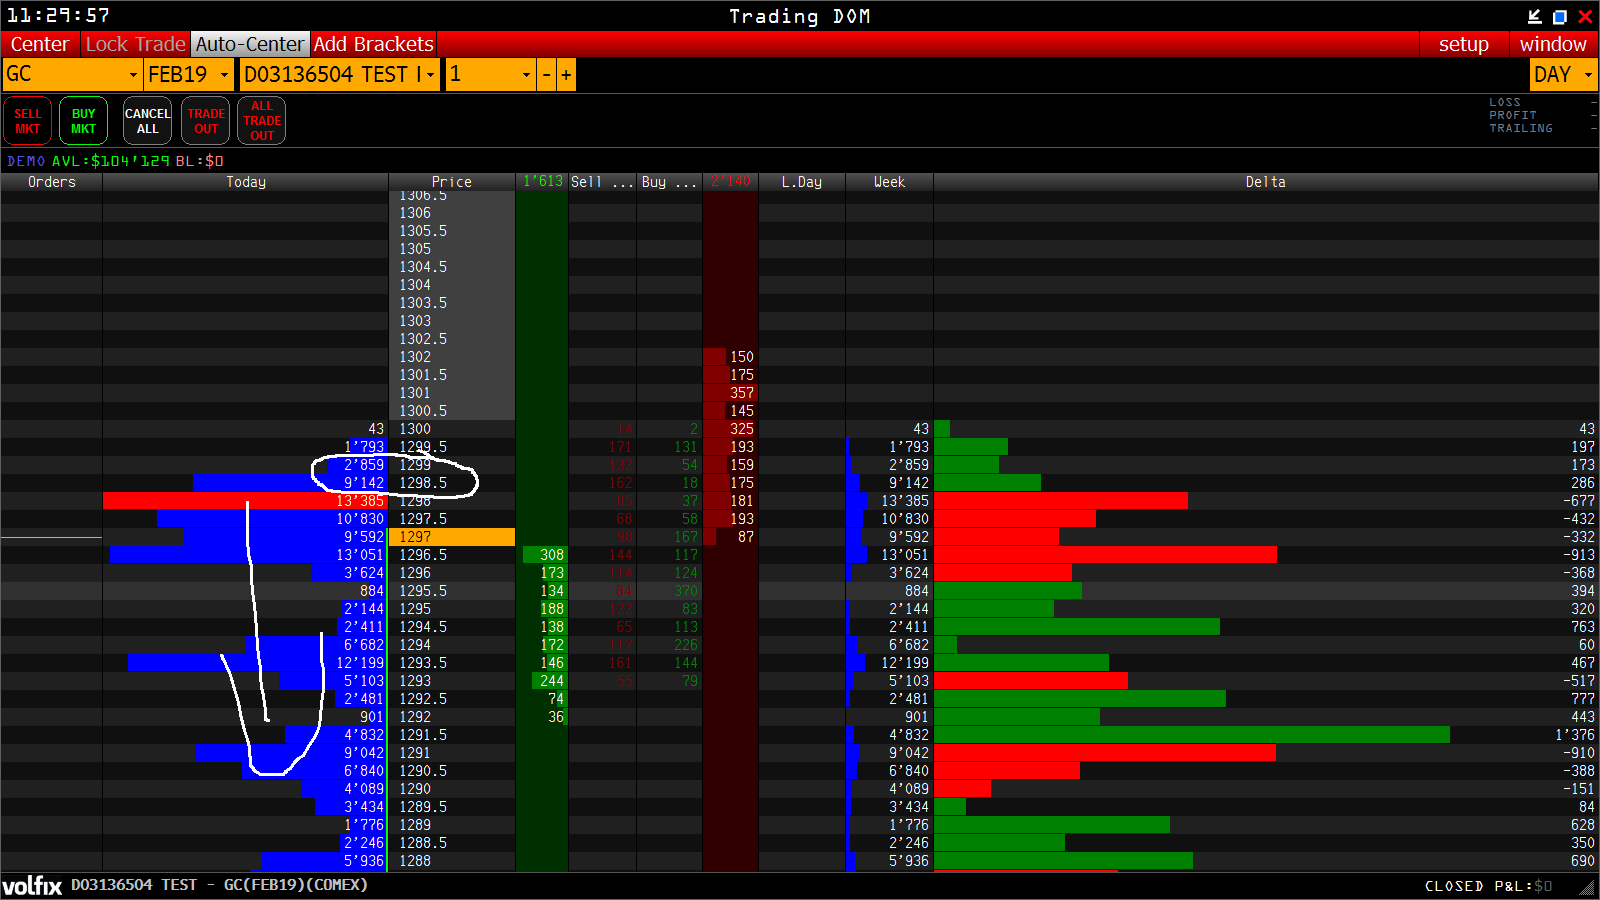The image size is (1600, 900).
Task: Open the window menu
Action: pyautogui.click(x=1553, y=44)
